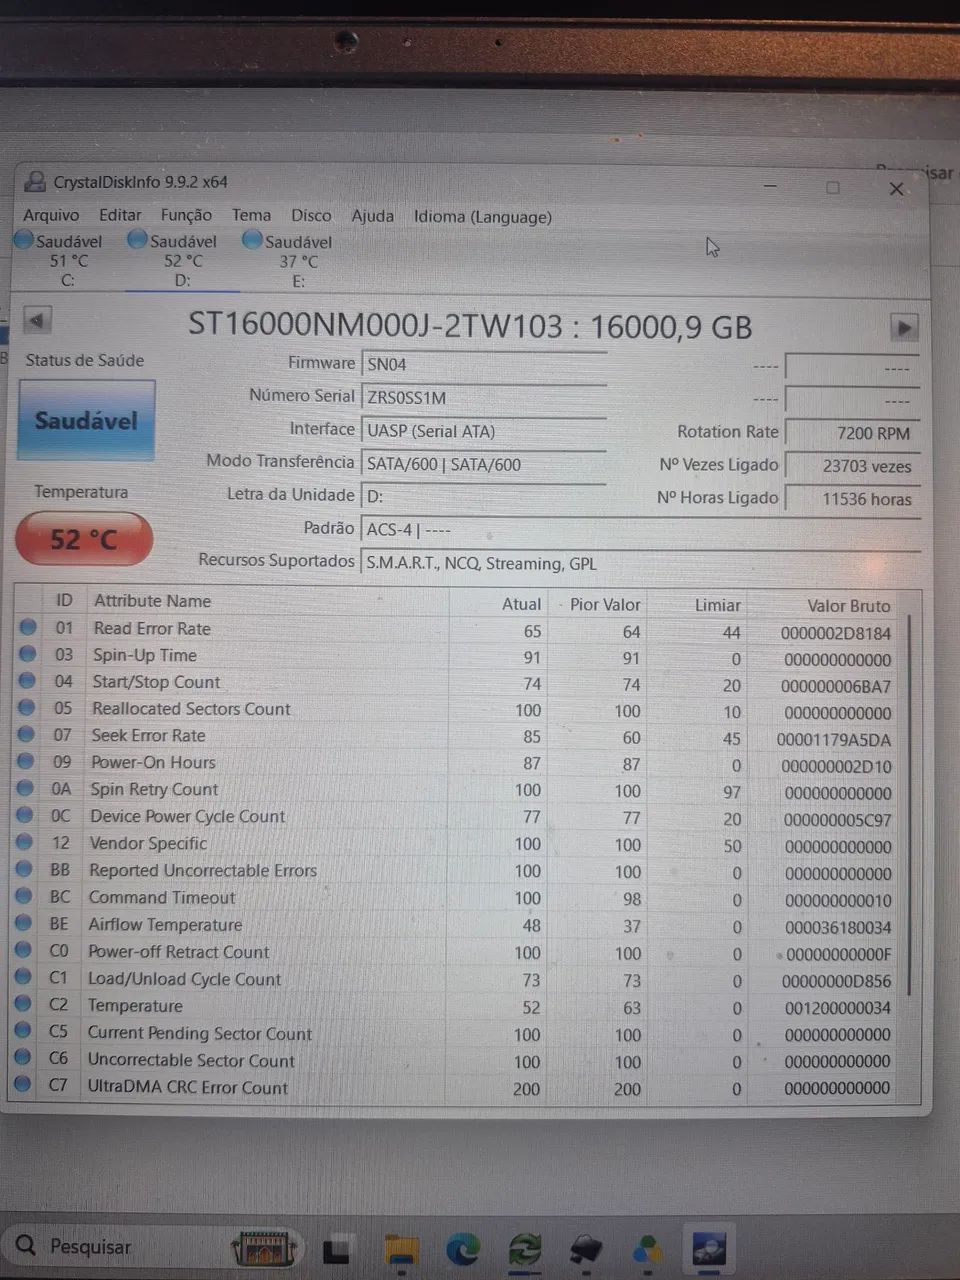Viewport: 960px width, 1280px height.
Task: Open the Tema menu
Action: coord(251,215)
